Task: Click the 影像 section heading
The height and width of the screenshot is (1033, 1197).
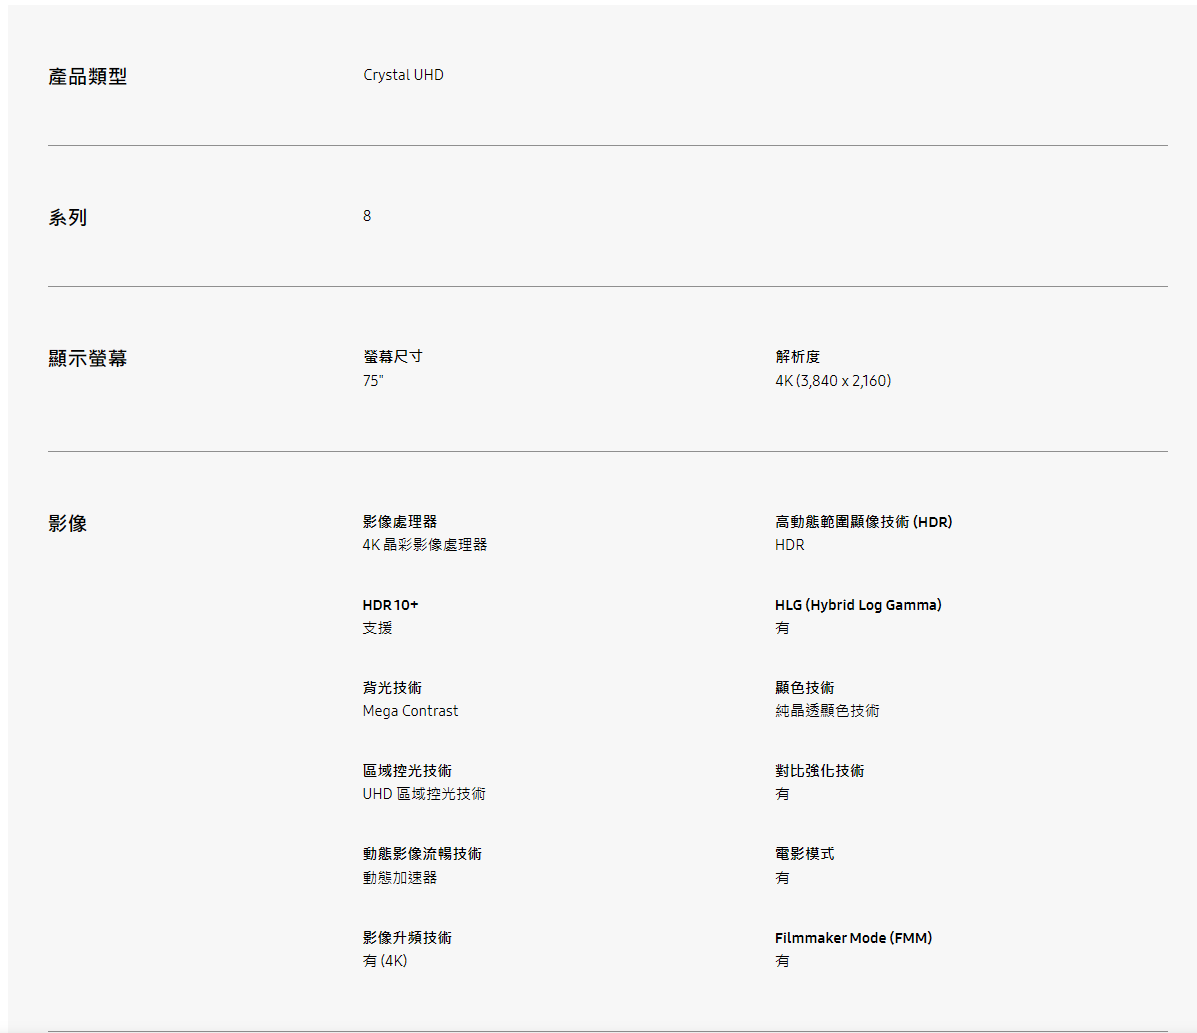Action: (68, 524)
